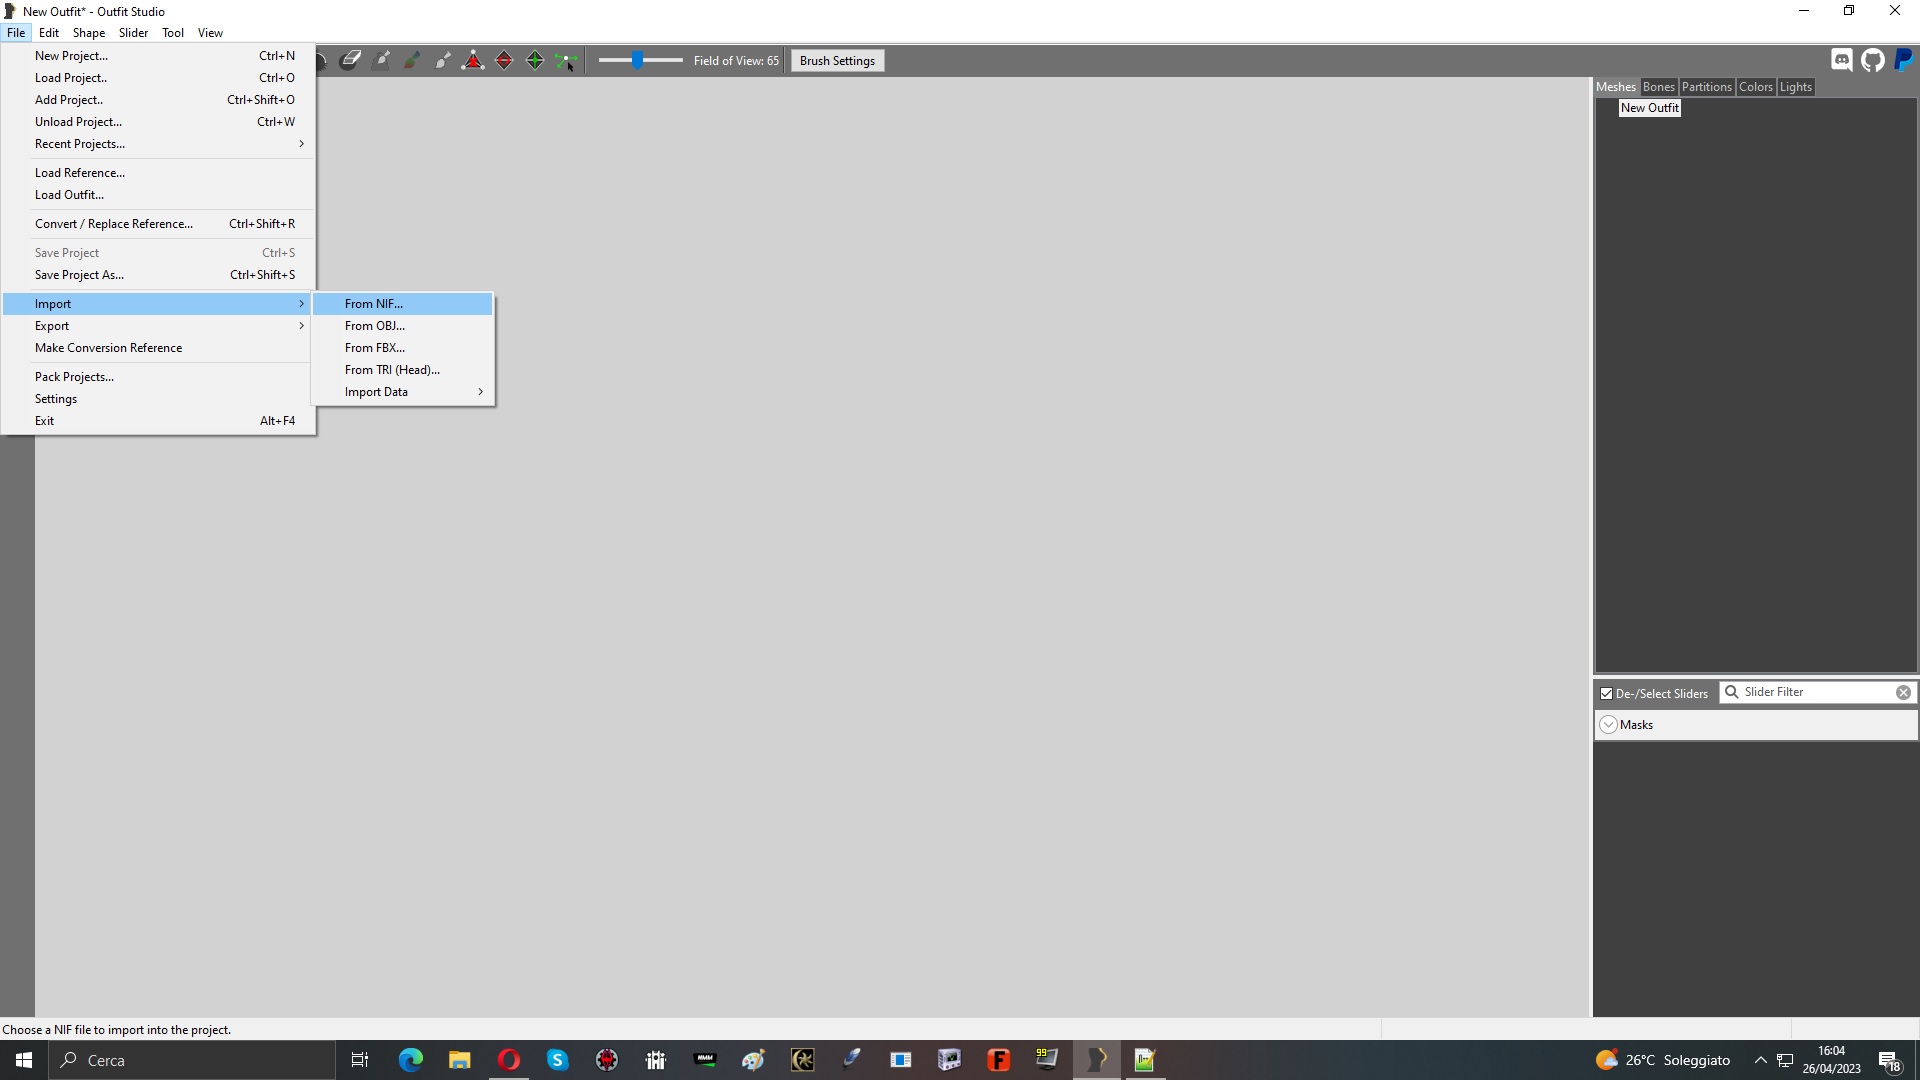Choose From NIF... in the Import submenu
The height and width of the screenshot is (1080, 1920).
(403, 304)
